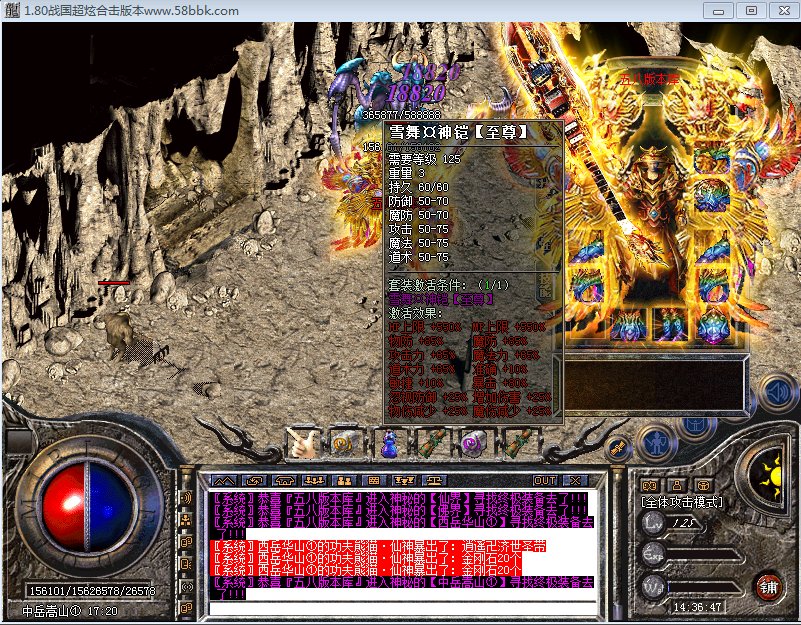Toggle the team hierarchy chat channel icon
Image resolution: width=801 pixels, height=625 pixels.
[x=186, y=520]
